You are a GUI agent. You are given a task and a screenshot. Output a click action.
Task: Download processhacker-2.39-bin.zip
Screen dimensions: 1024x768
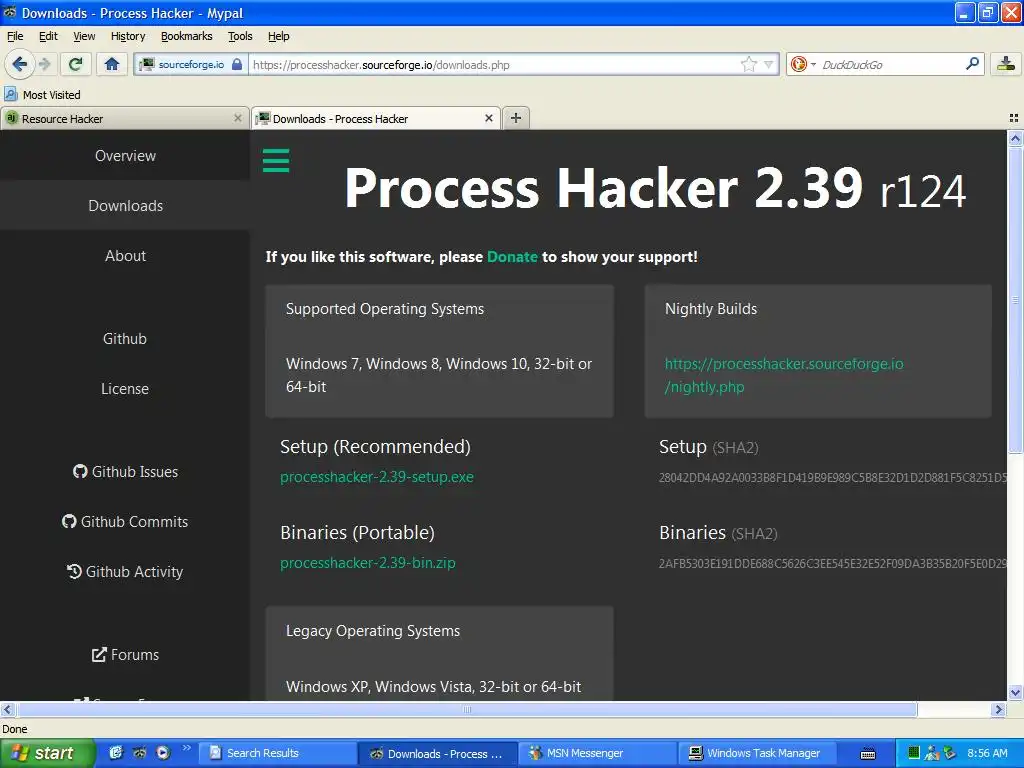(x=368, y=562)
